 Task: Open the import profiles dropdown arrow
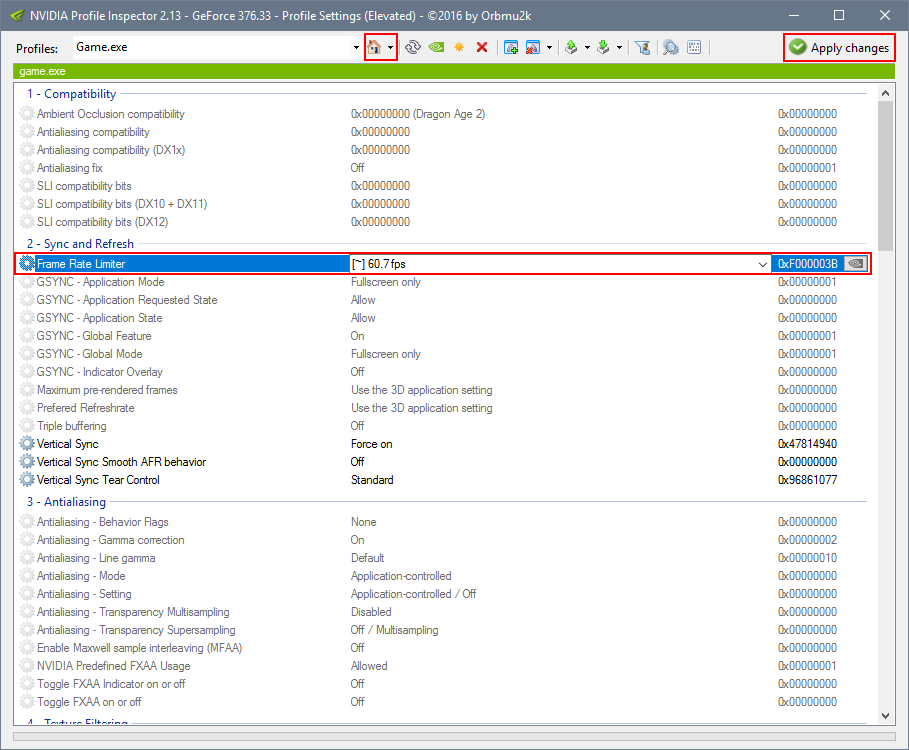pyautogui.click(x=619, y=48)
